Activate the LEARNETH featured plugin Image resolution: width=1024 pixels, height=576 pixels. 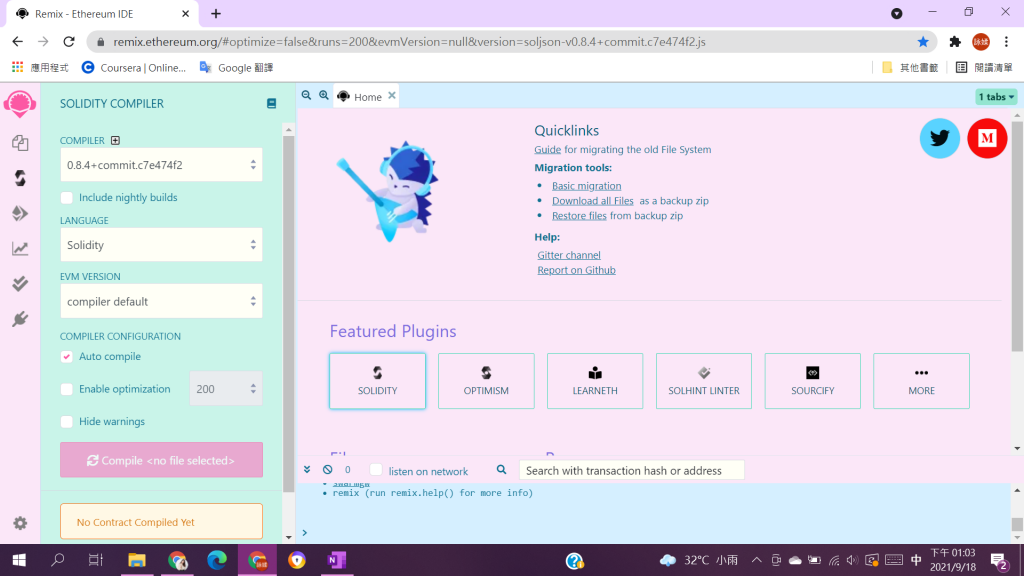point(595,381)
